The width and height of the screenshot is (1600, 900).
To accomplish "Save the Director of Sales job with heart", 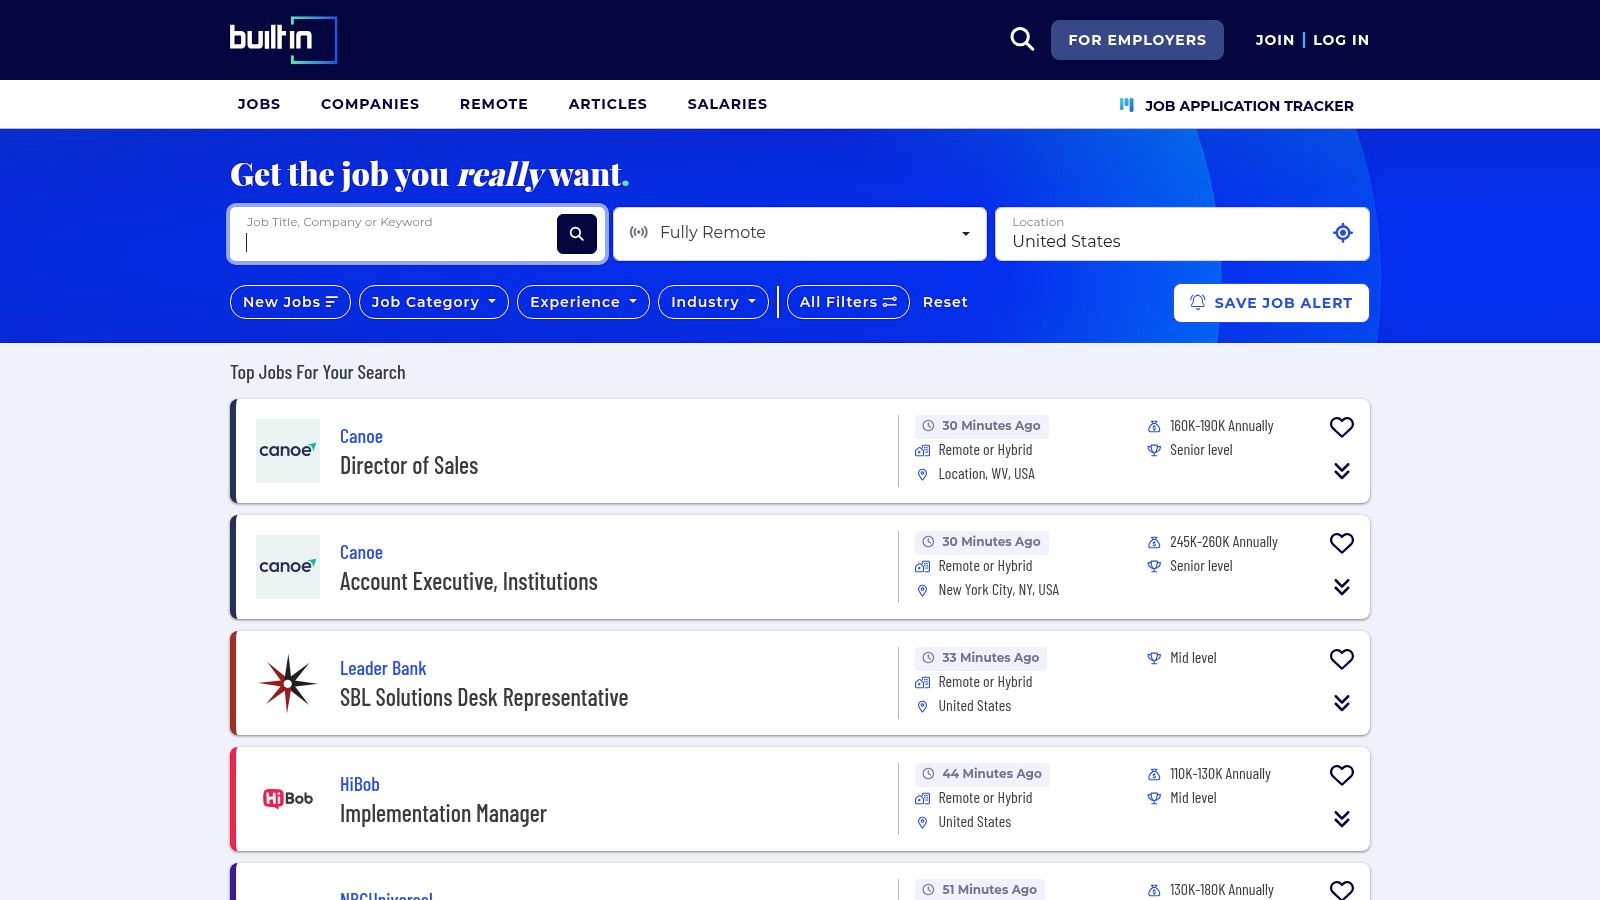I will pos(1341,427).
